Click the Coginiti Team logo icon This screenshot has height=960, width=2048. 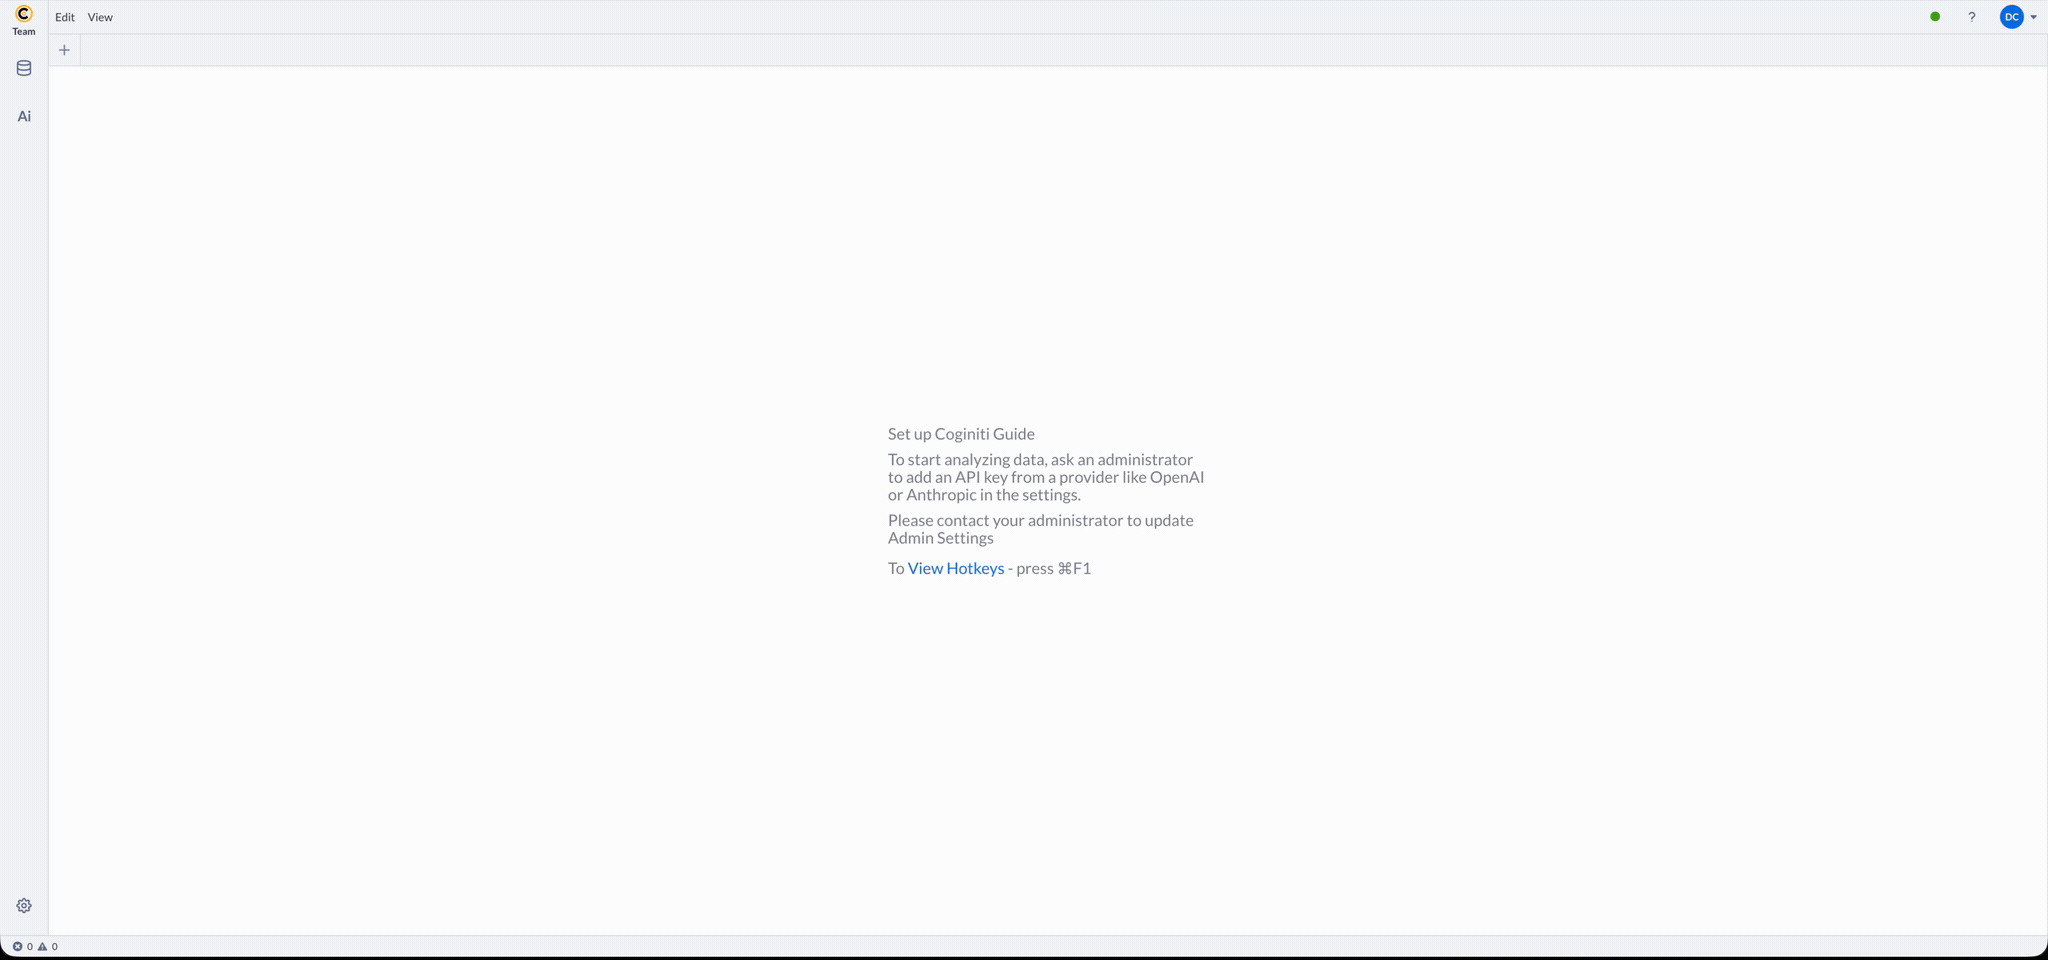tap(24, 14)
